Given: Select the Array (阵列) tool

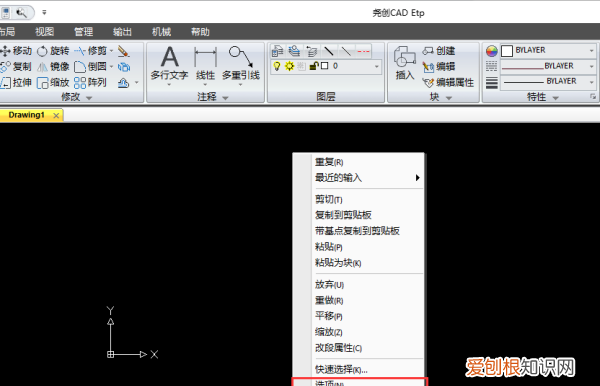Looking at the screenshot, I should pos(91,82).
